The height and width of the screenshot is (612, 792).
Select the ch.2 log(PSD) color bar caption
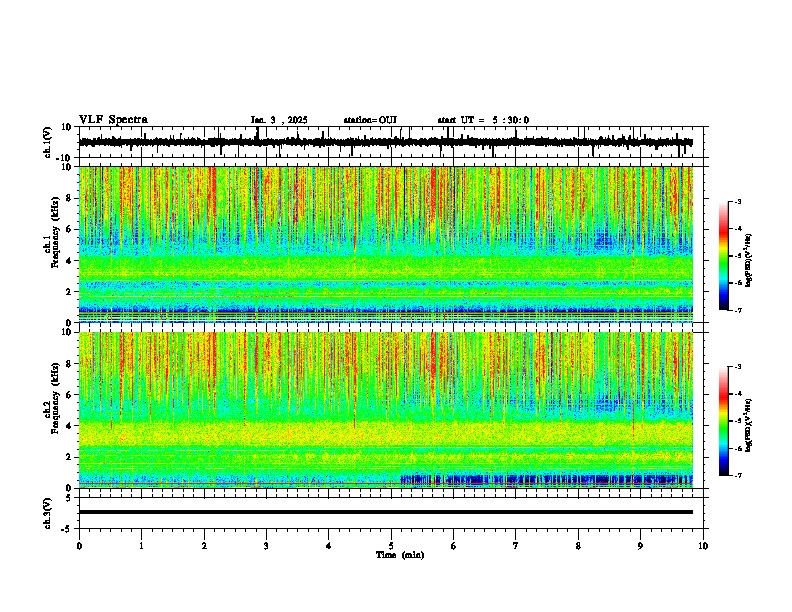coord(748,426)
